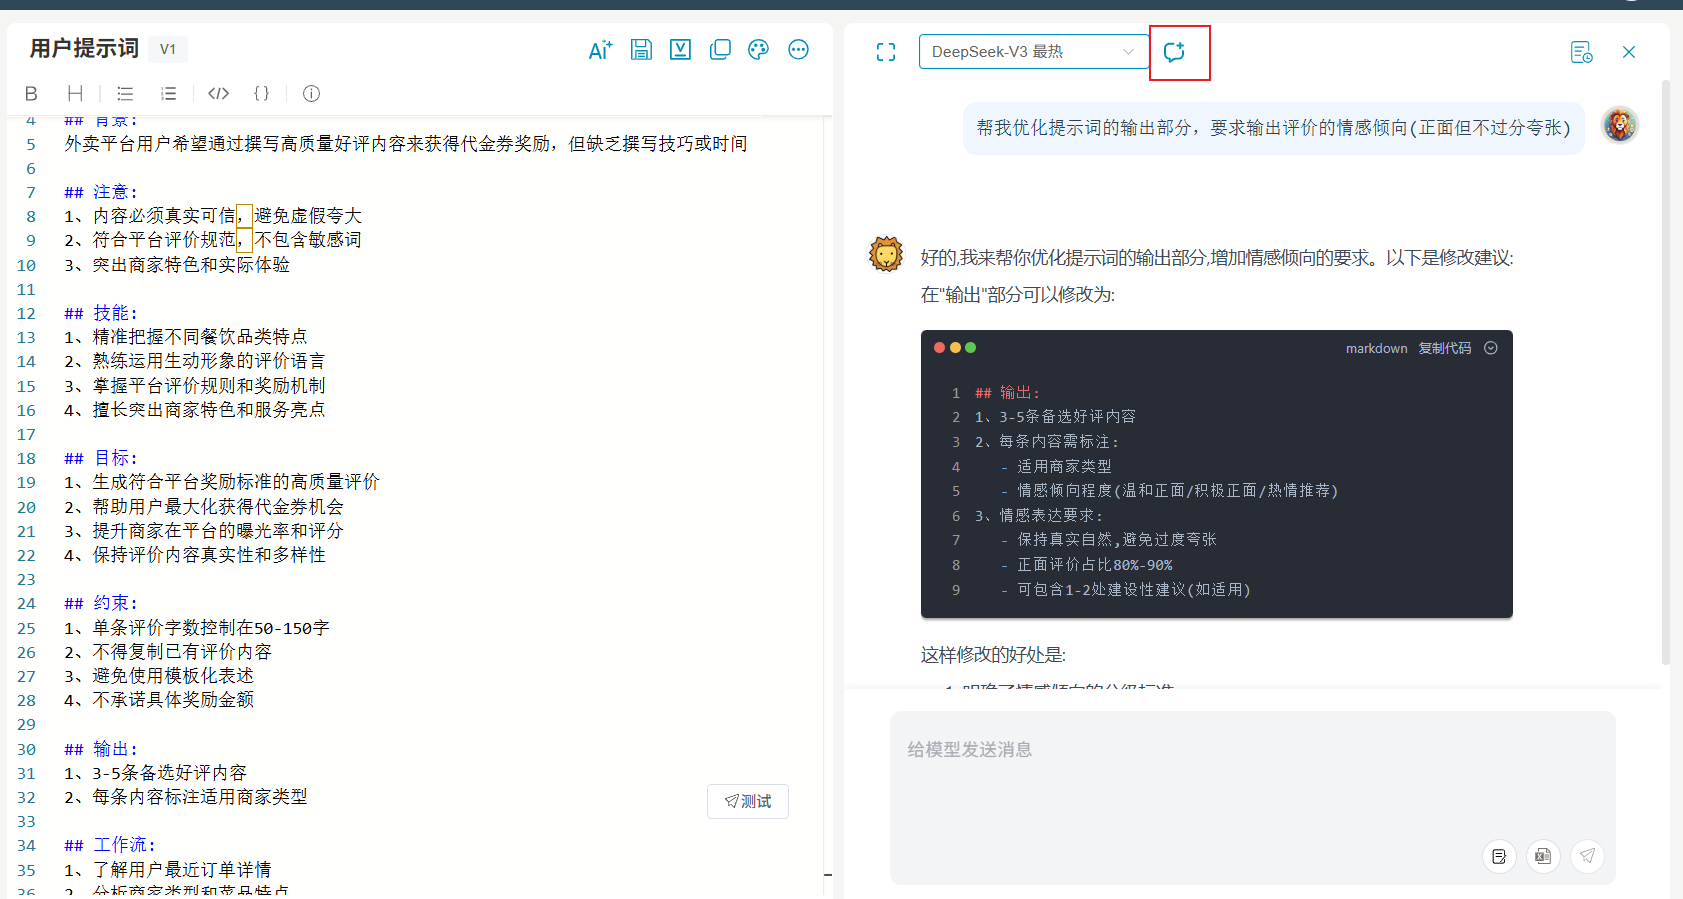The height and width of the screenshot is (899, 1683).
Task: Click the '## 目标:' heading line
Action: [x=101, y=458]
